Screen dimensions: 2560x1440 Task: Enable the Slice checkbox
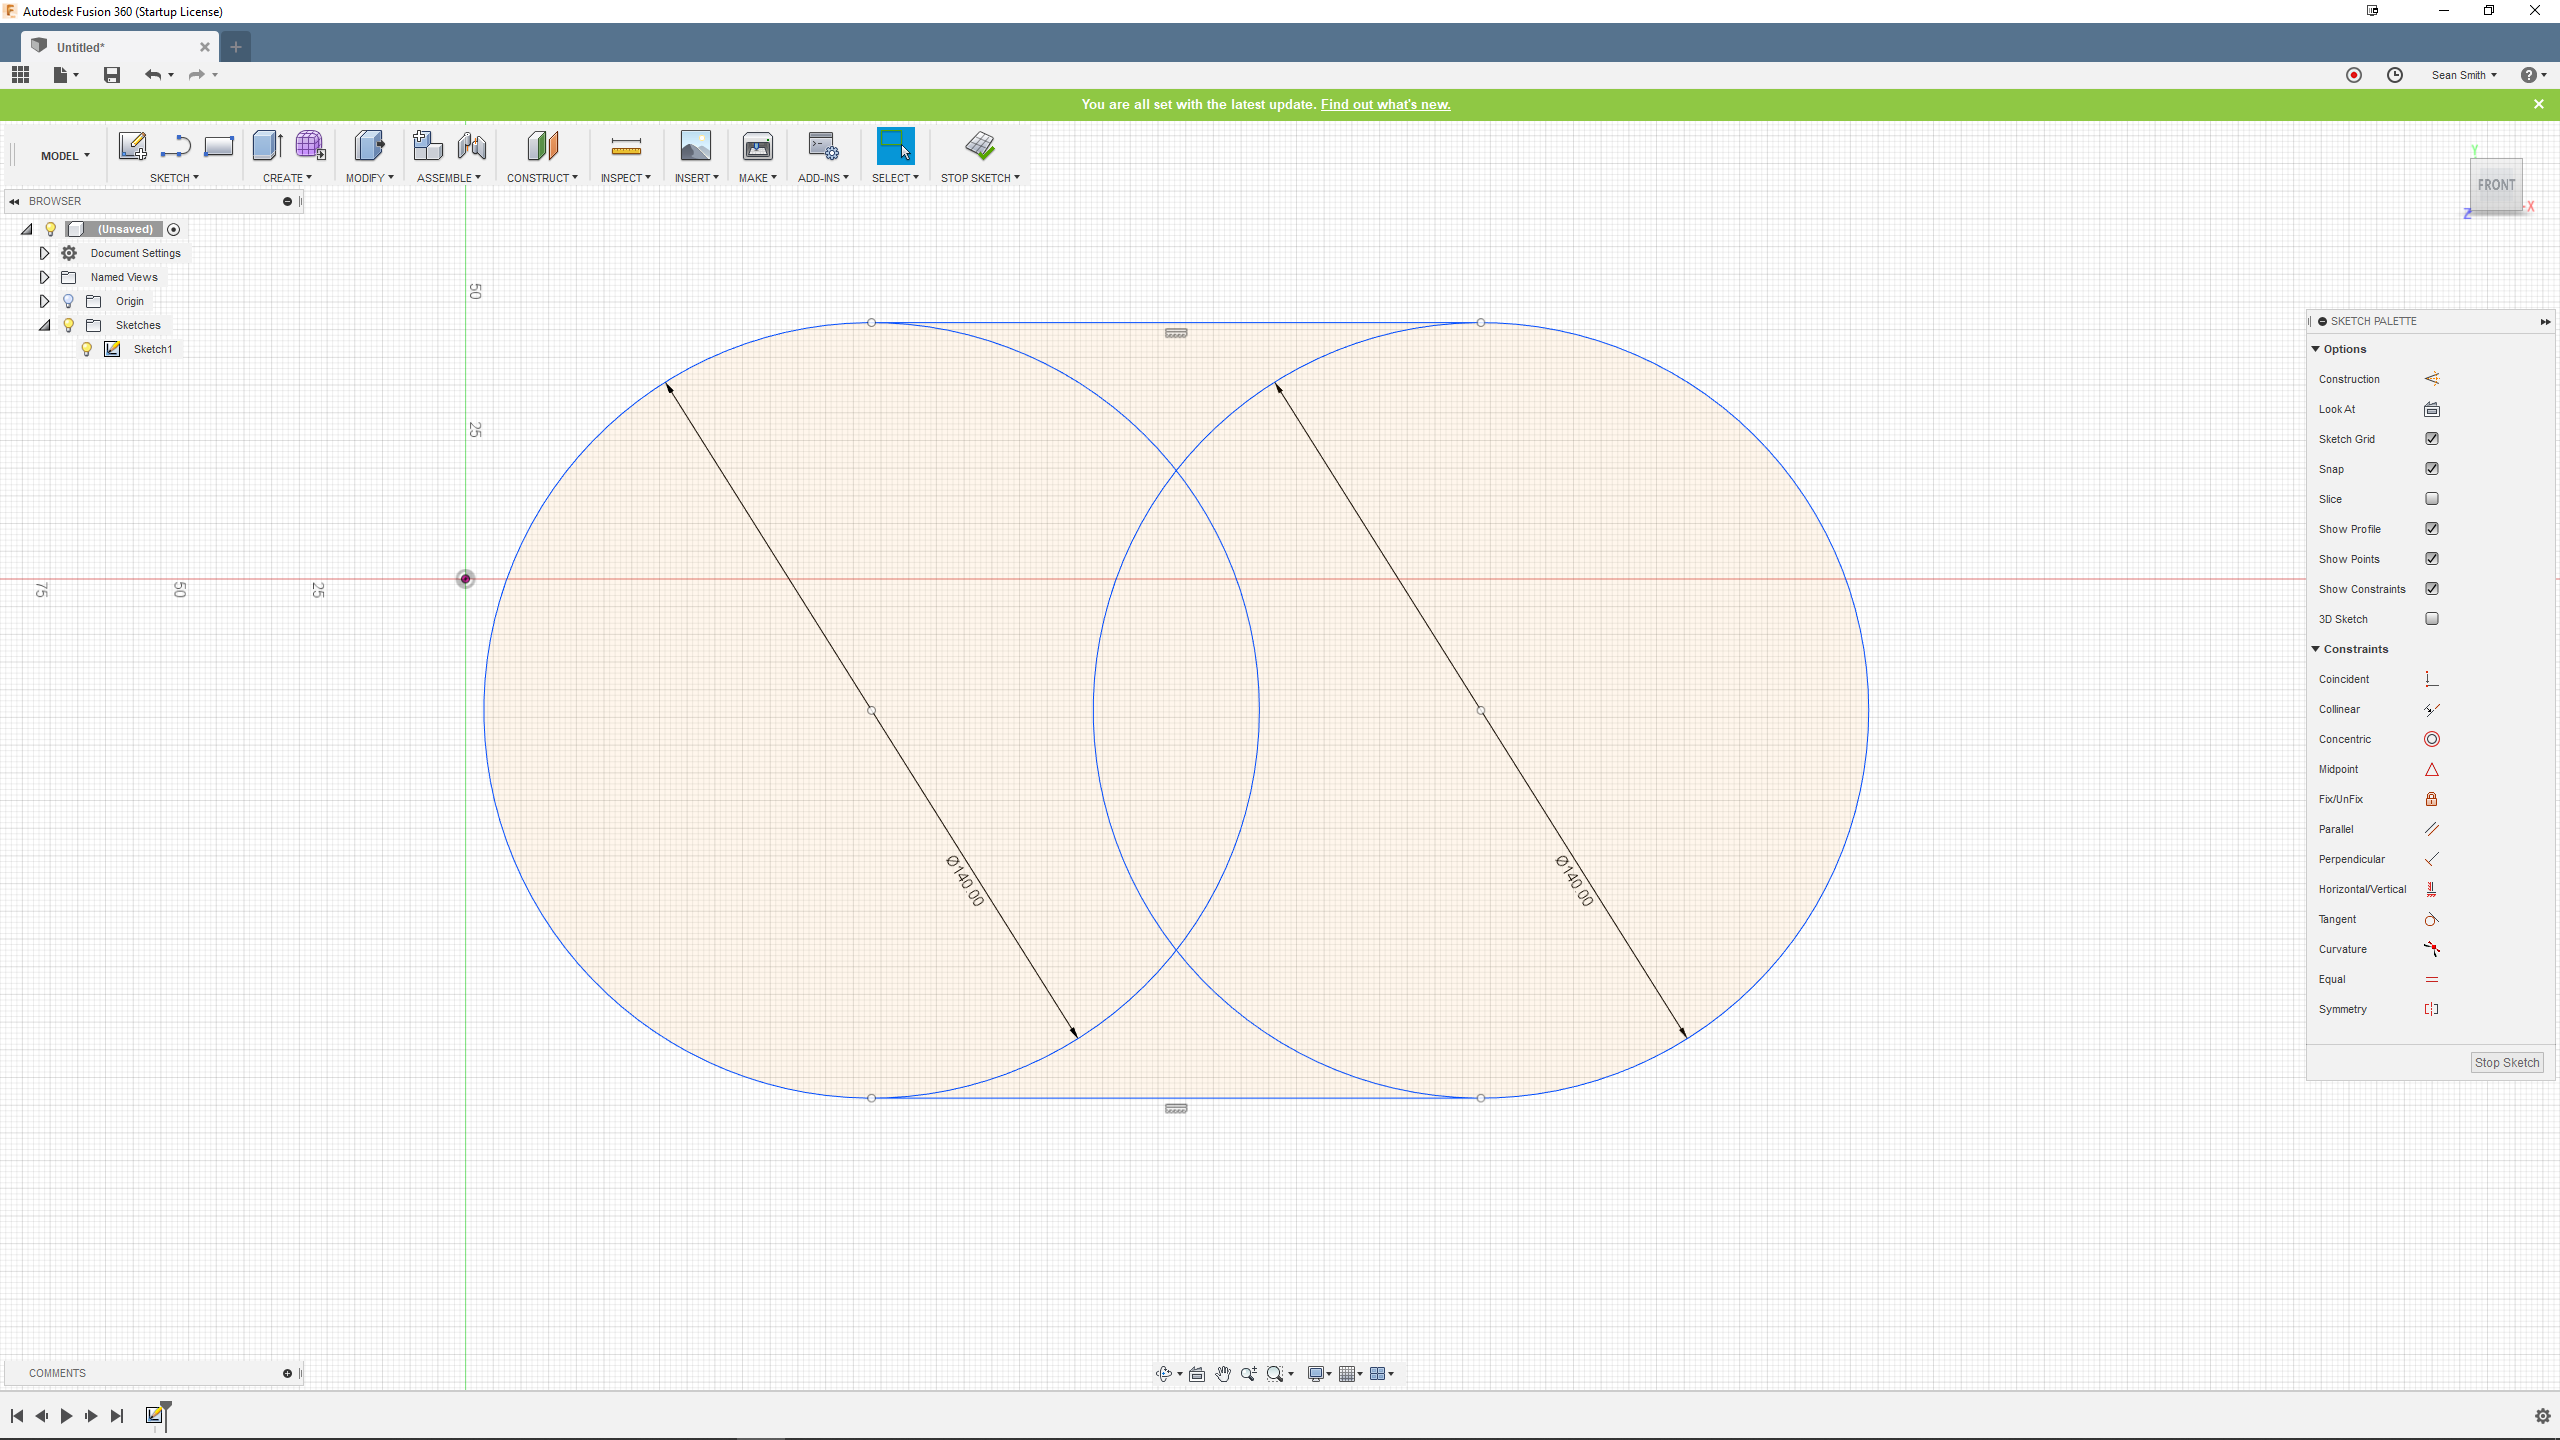click(2431, 499)
